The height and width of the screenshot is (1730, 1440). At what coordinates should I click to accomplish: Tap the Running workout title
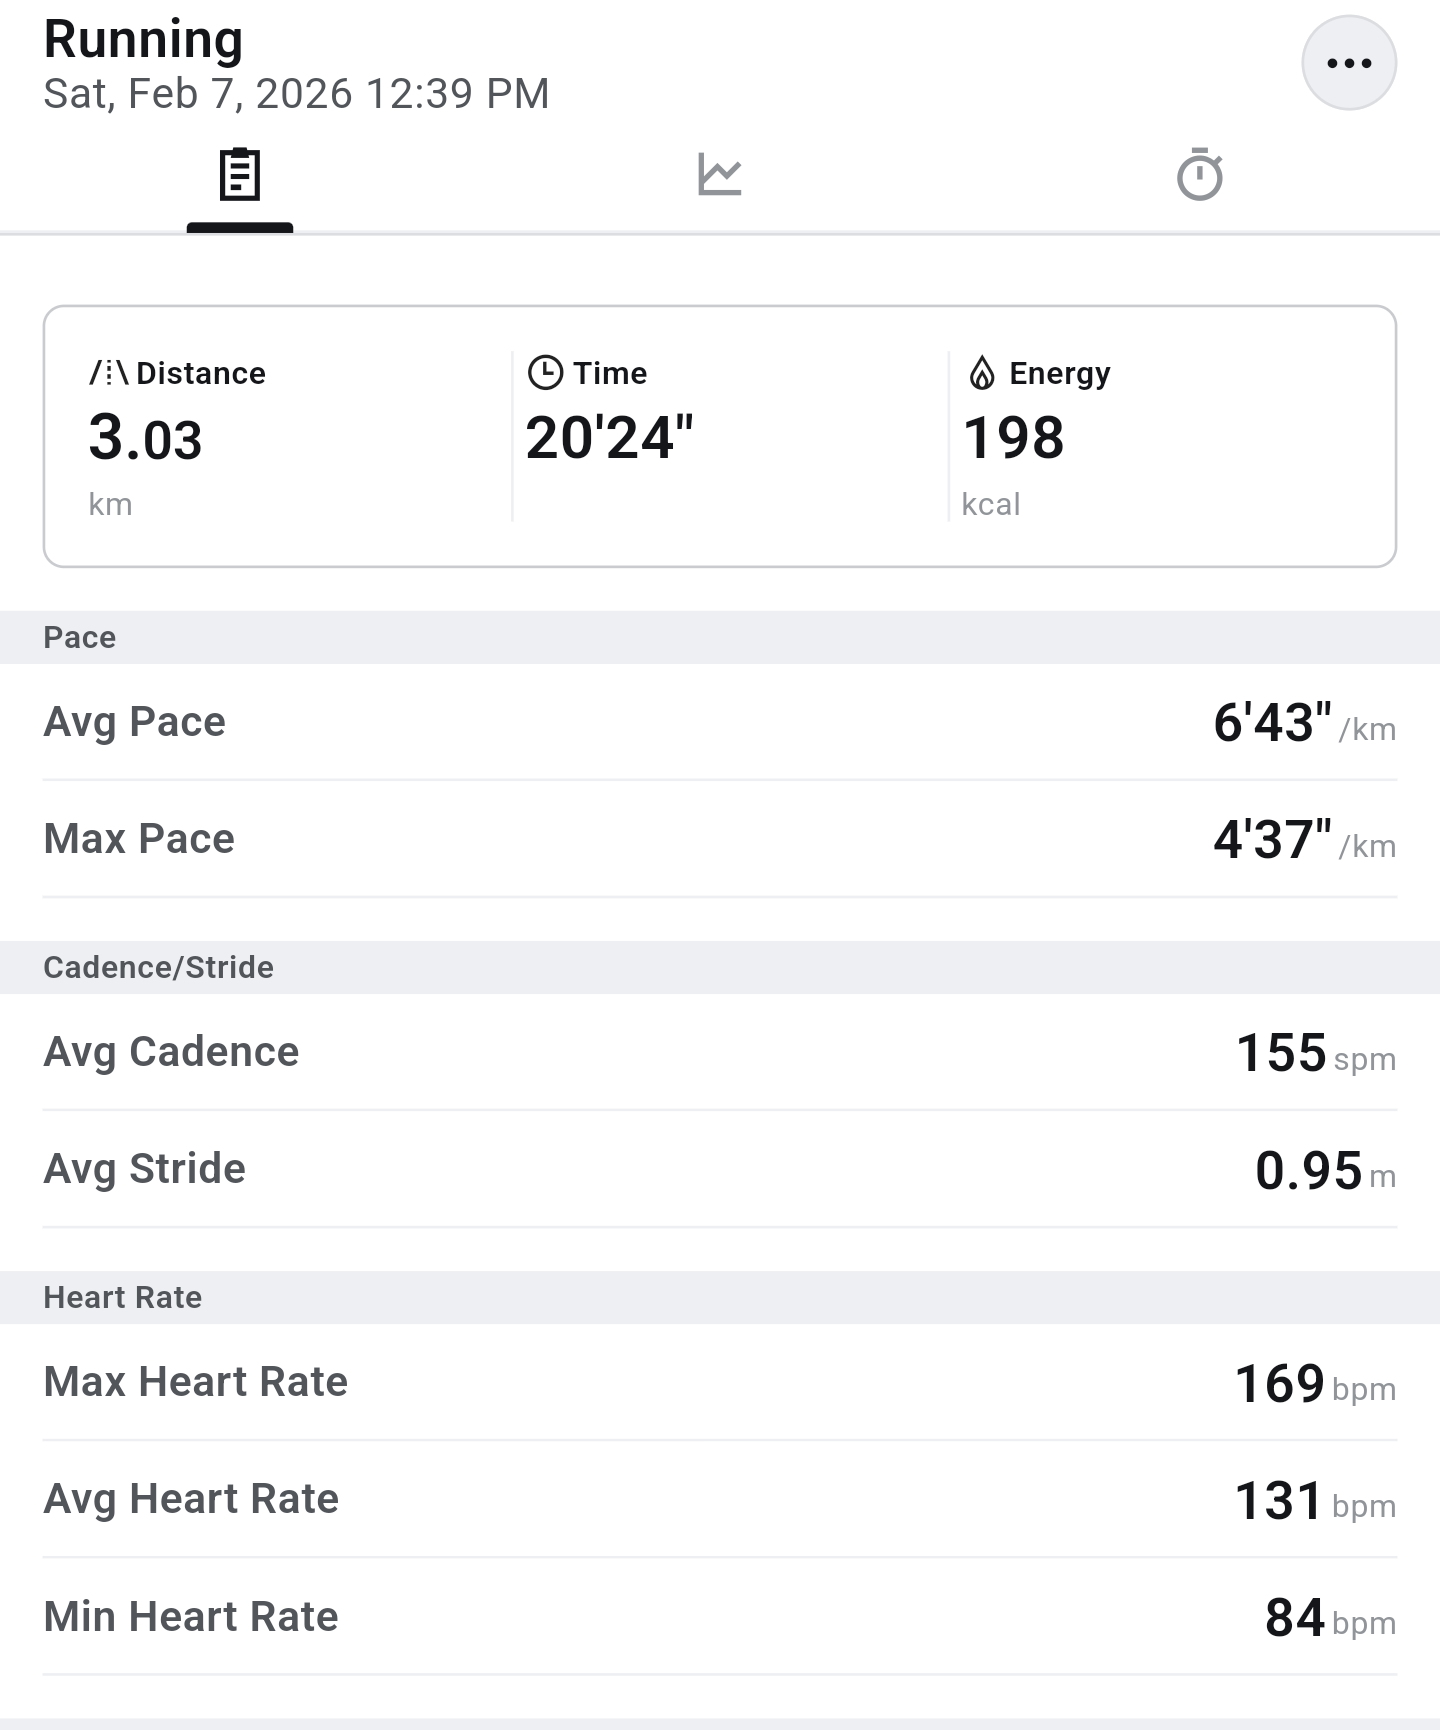tap(144, 40)
